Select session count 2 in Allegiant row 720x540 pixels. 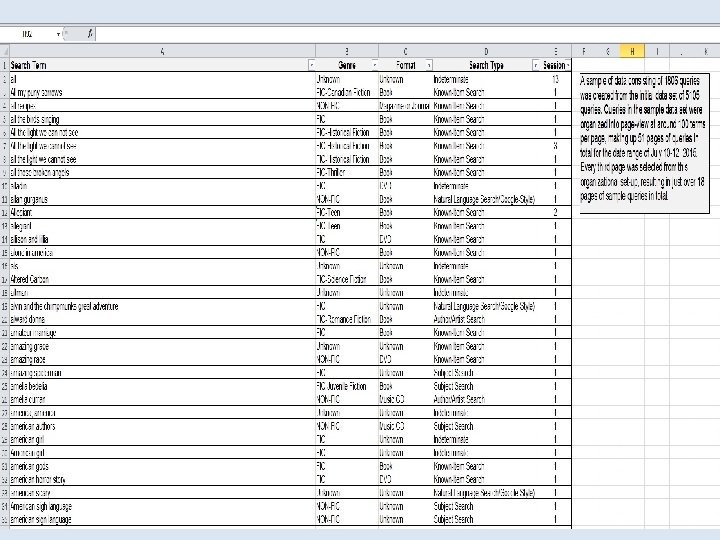556,213
